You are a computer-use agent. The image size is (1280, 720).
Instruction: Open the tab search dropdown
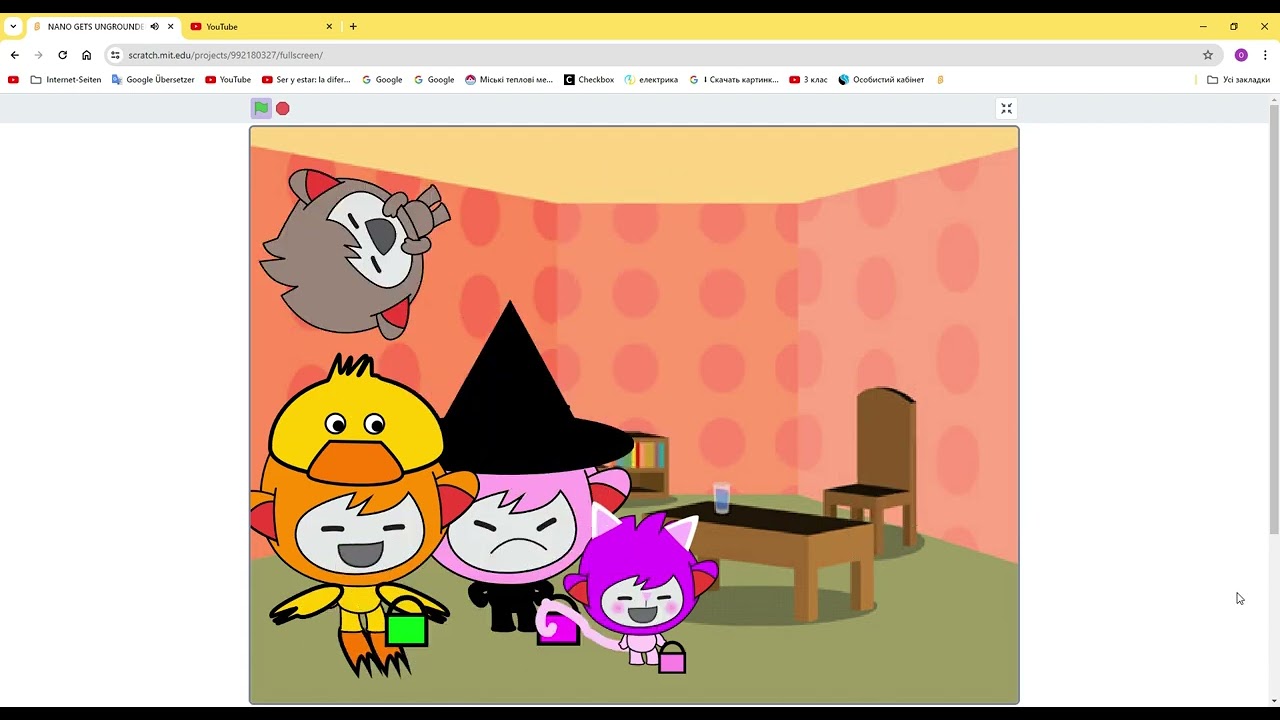click(x=13, y=27)
